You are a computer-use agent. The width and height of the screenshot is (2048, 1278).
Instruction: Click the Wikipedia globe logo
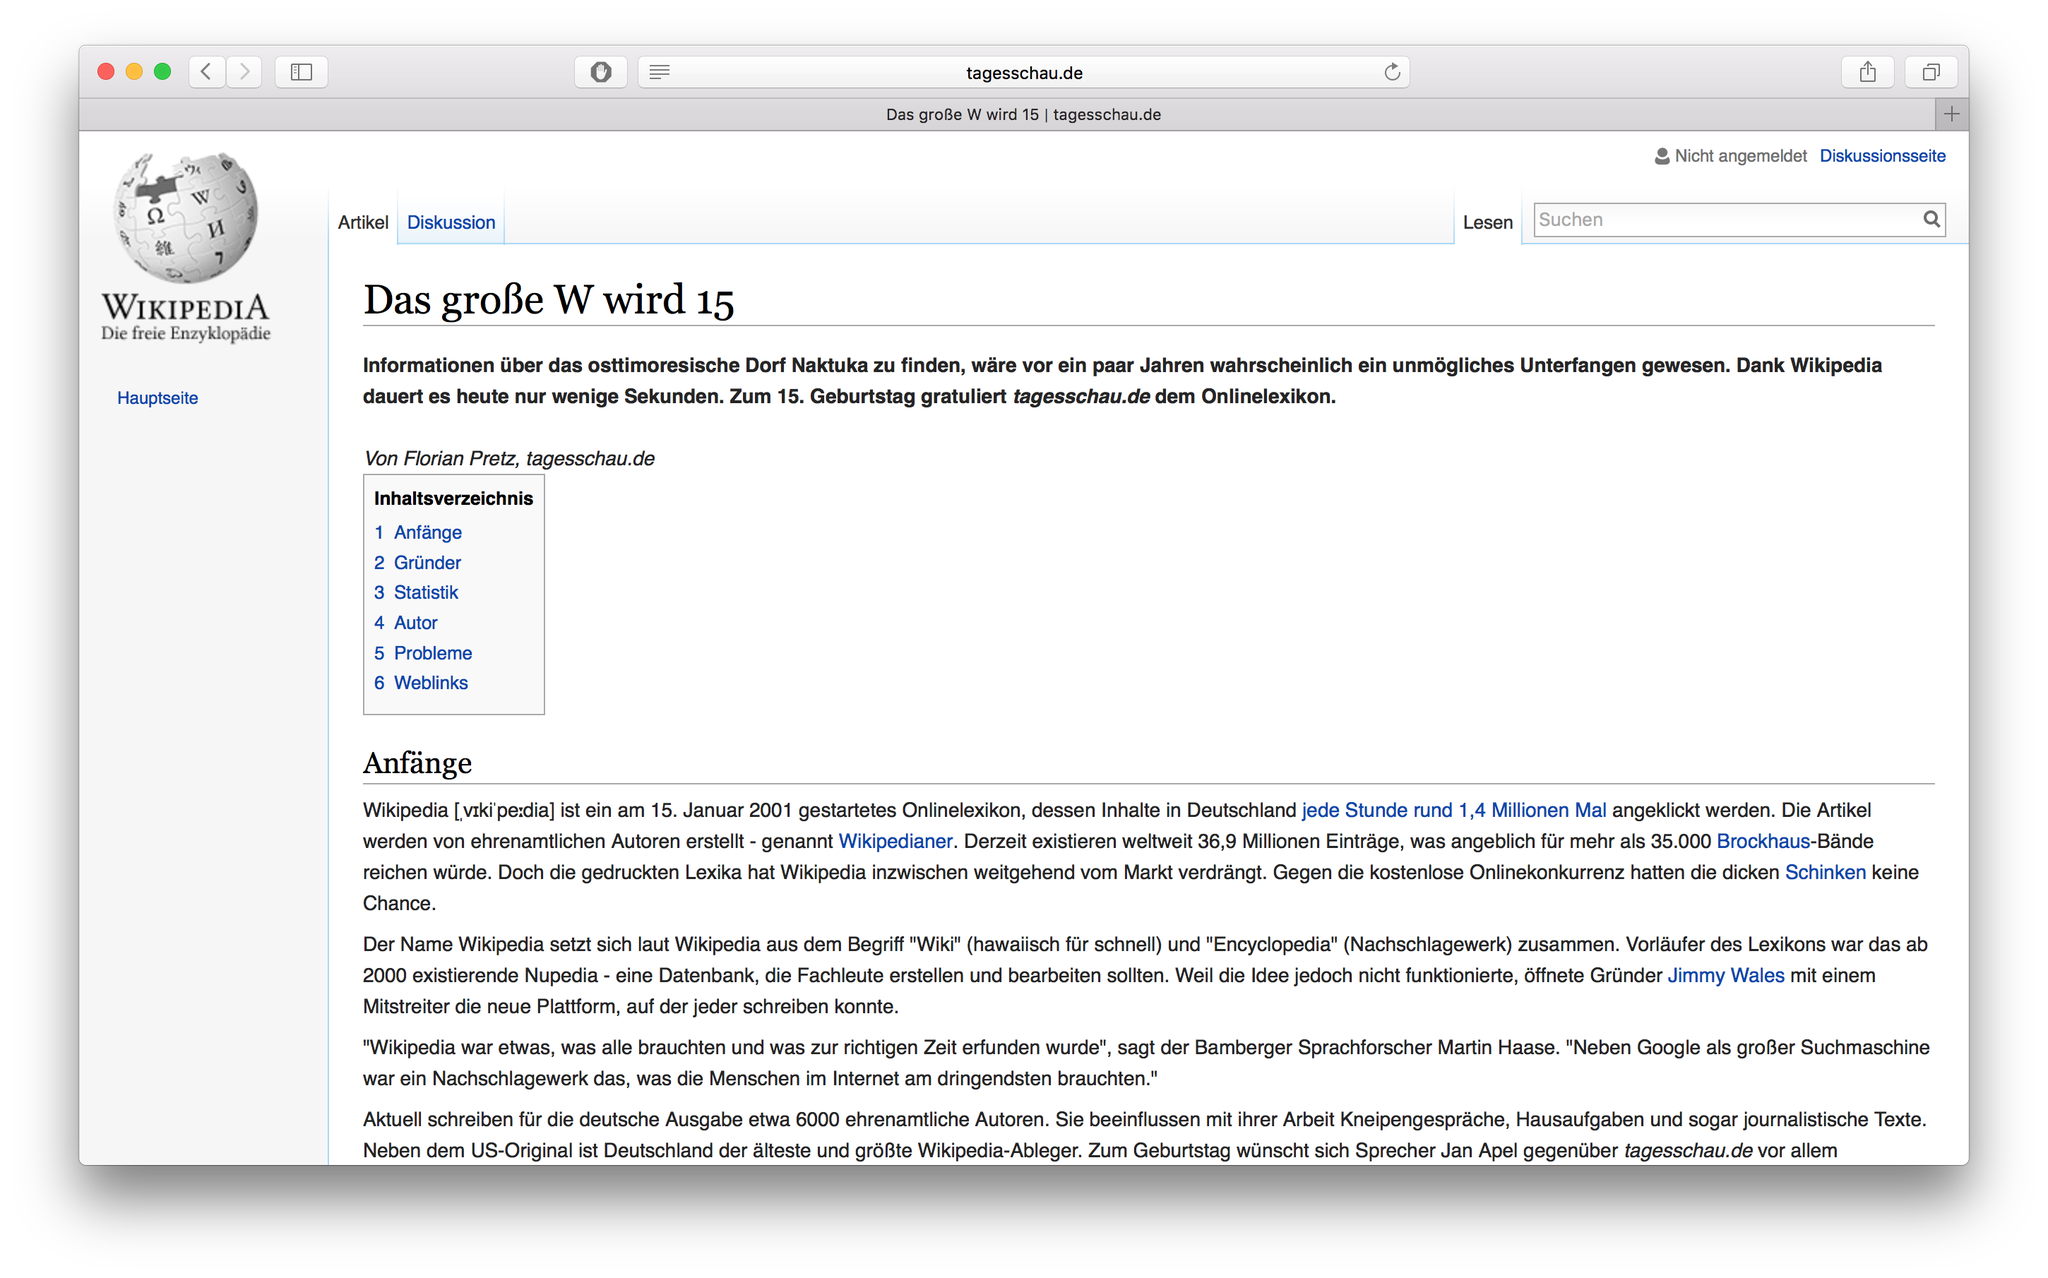pos(186,218)
